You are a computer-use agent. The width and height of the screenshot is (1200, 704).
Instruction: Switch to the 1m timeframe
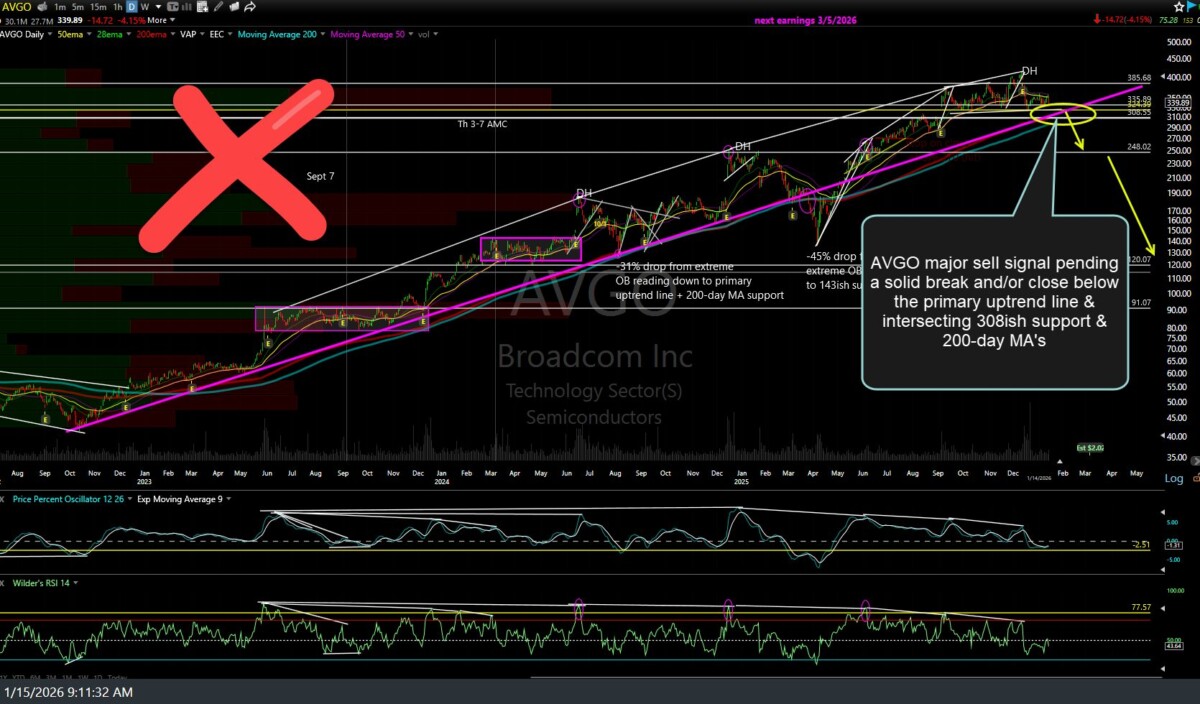click(x=58, y=6)
